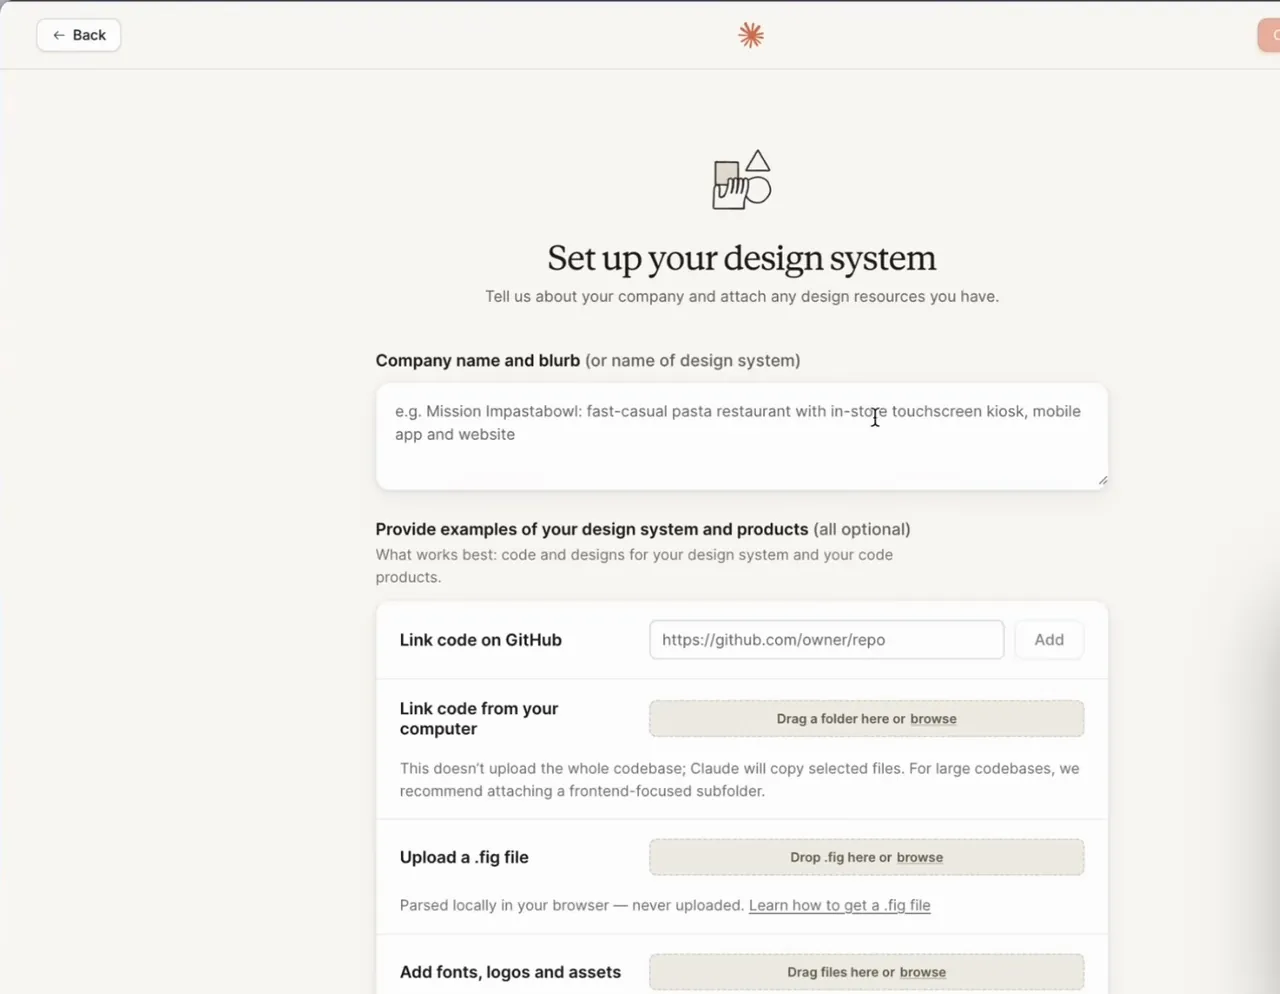Click 'Link code from your computer' label
Screen dimensions: 1280x994
click(479, 719)
